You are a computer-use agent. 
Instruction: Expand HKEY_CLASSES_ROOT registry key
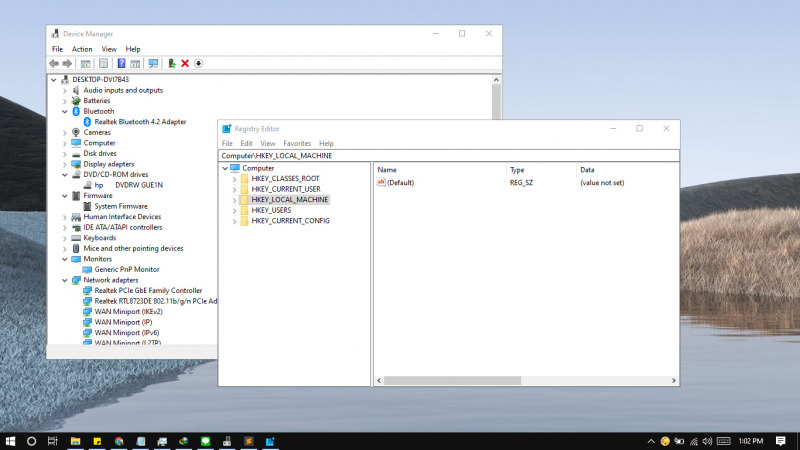(x=235, y=179)
